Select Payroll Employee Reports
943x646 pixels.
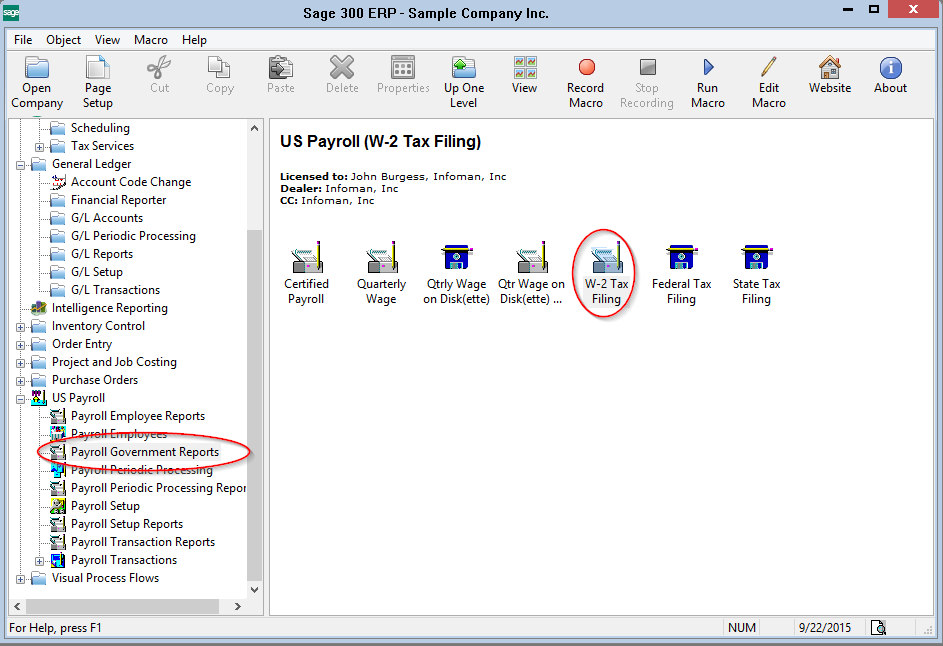(138, 416)
